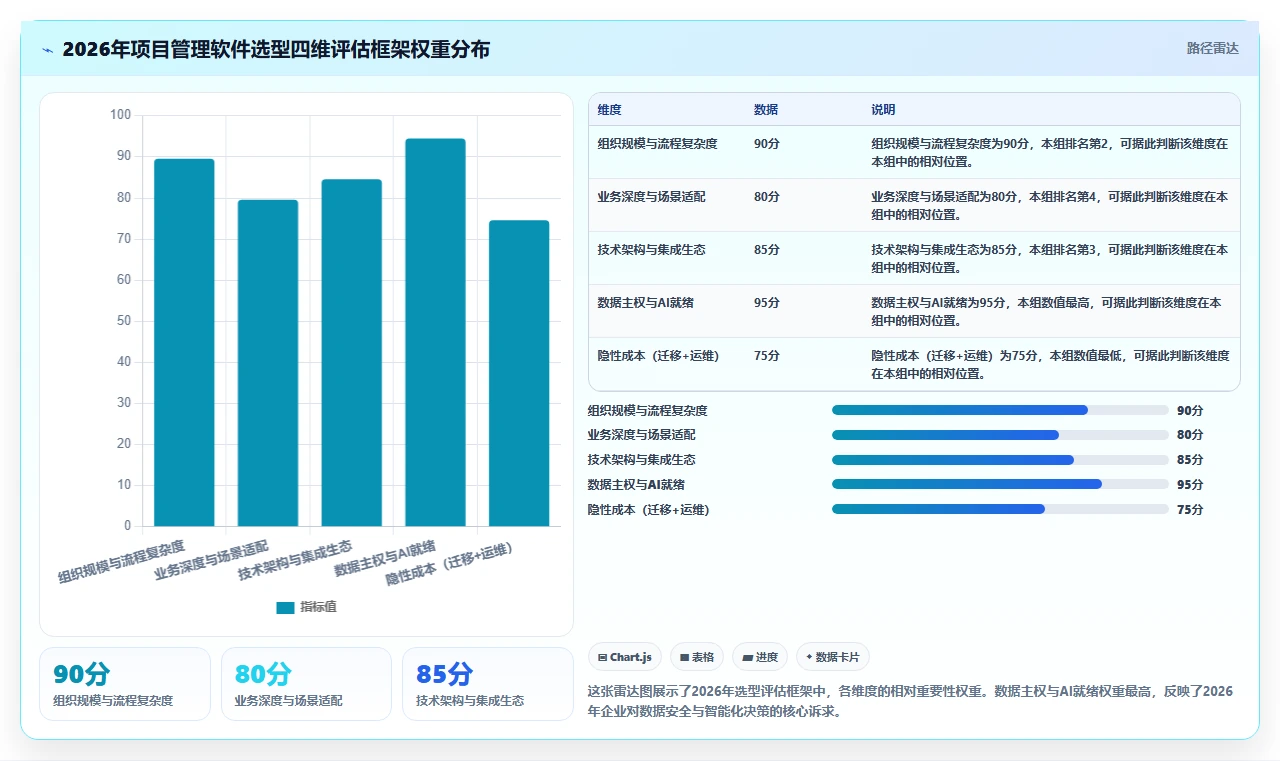Viewport: 1280px width, 761px height.
Task: Click the Chart.js chip icon
Action: (x=602, y=657)
